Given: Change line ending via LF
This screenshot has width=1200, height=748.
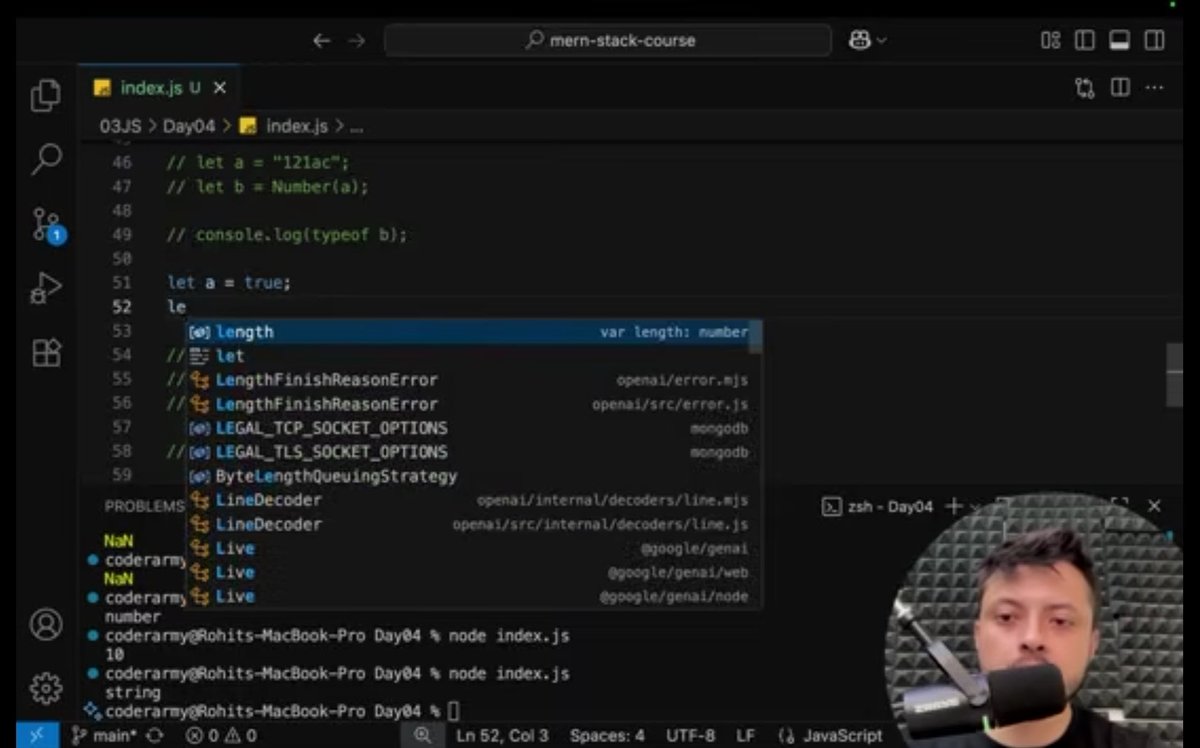Looking at the screenshot, I should coord(746,735).
